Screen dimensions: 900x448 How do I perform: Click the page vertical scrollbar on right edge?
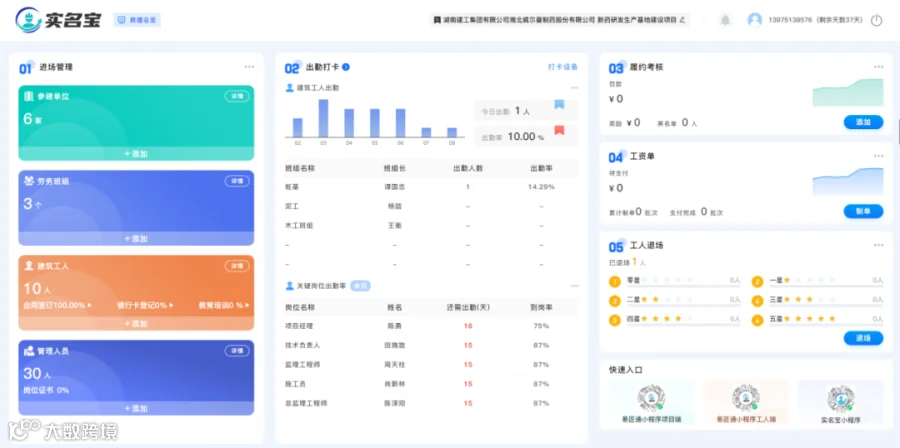point(898,131)
